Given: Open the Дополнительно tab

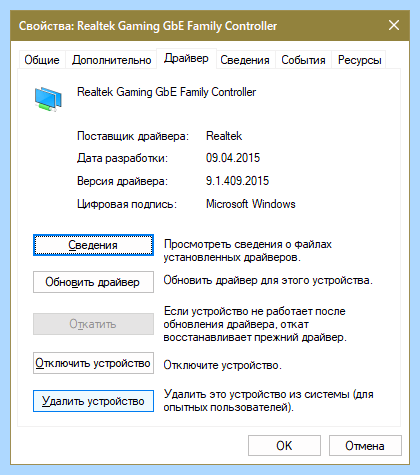Looking at the screenshot, I should [111, 60].
